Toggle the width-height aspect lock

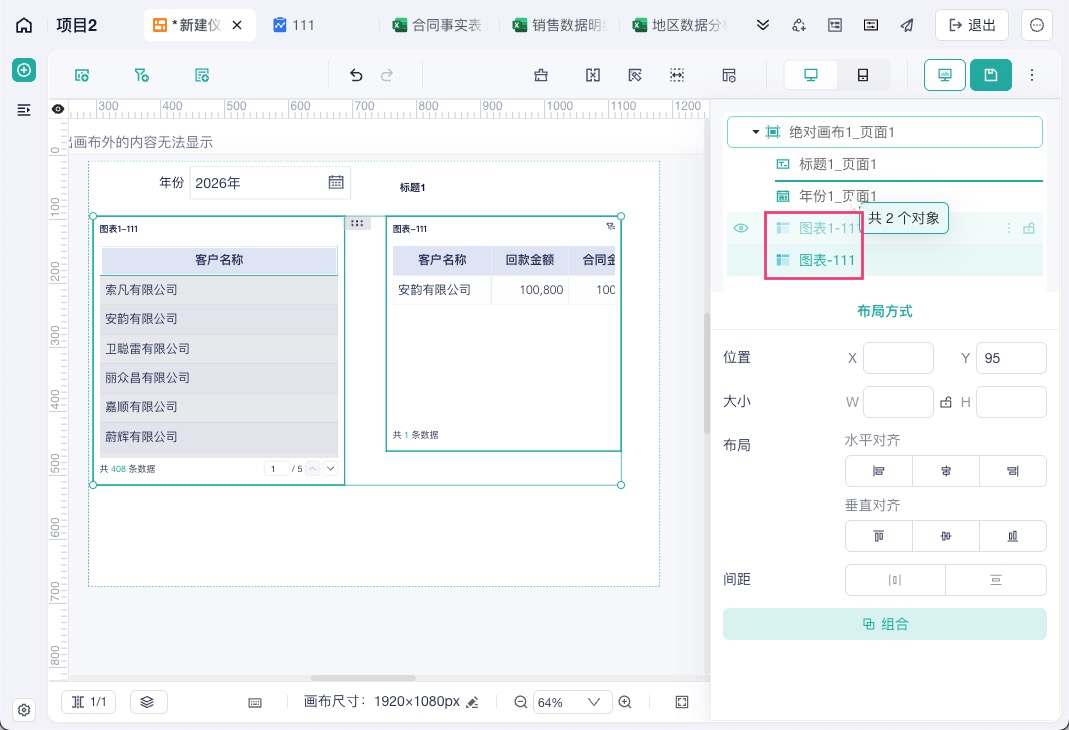946,402
